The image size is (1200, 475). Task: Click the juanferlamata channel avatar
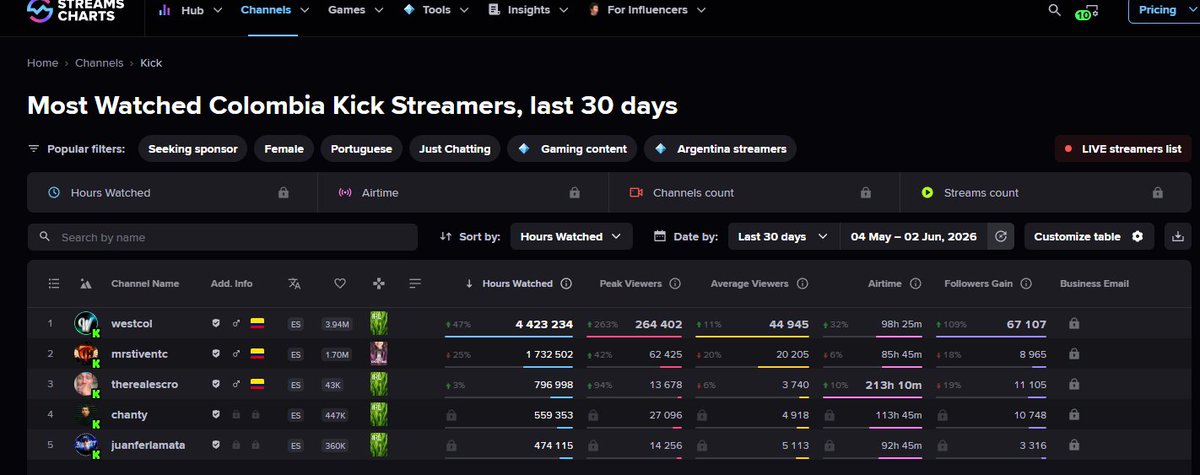pyautogui.click(x=86, y=445)
